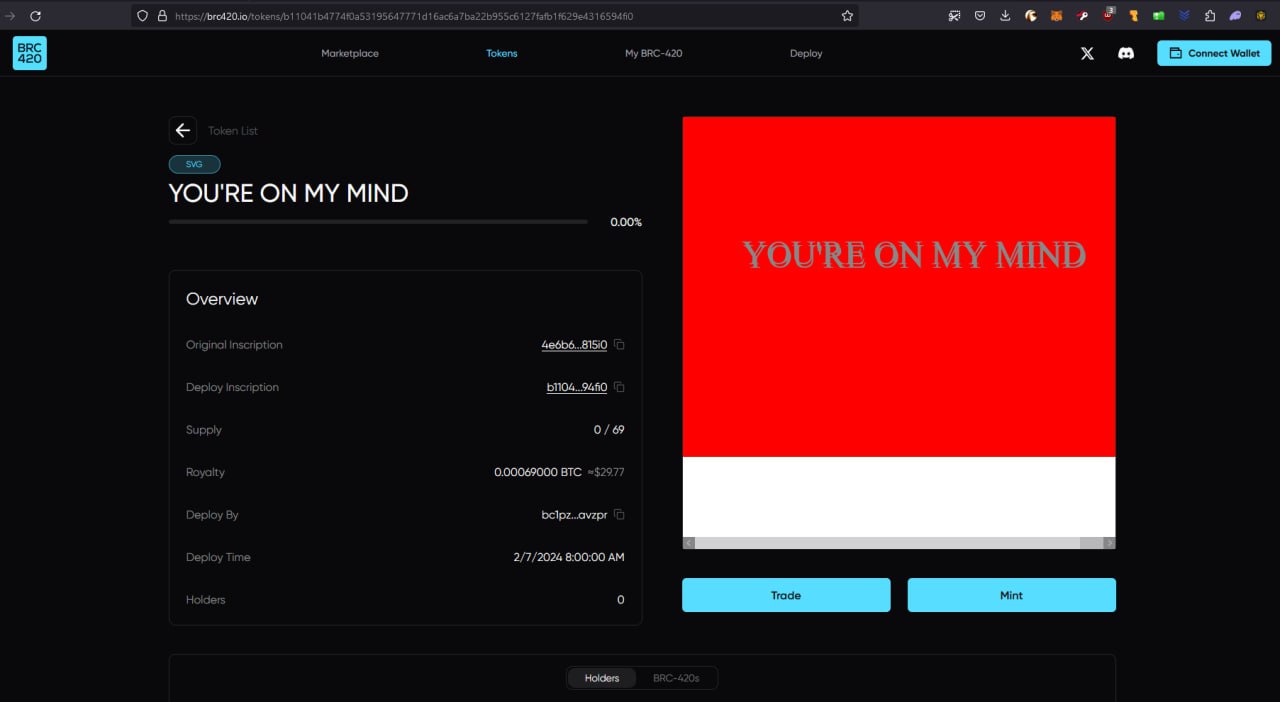Open the purple Phantom-style extension icon
Screen dimensions: 1280x702
(x=1236, y=16)
